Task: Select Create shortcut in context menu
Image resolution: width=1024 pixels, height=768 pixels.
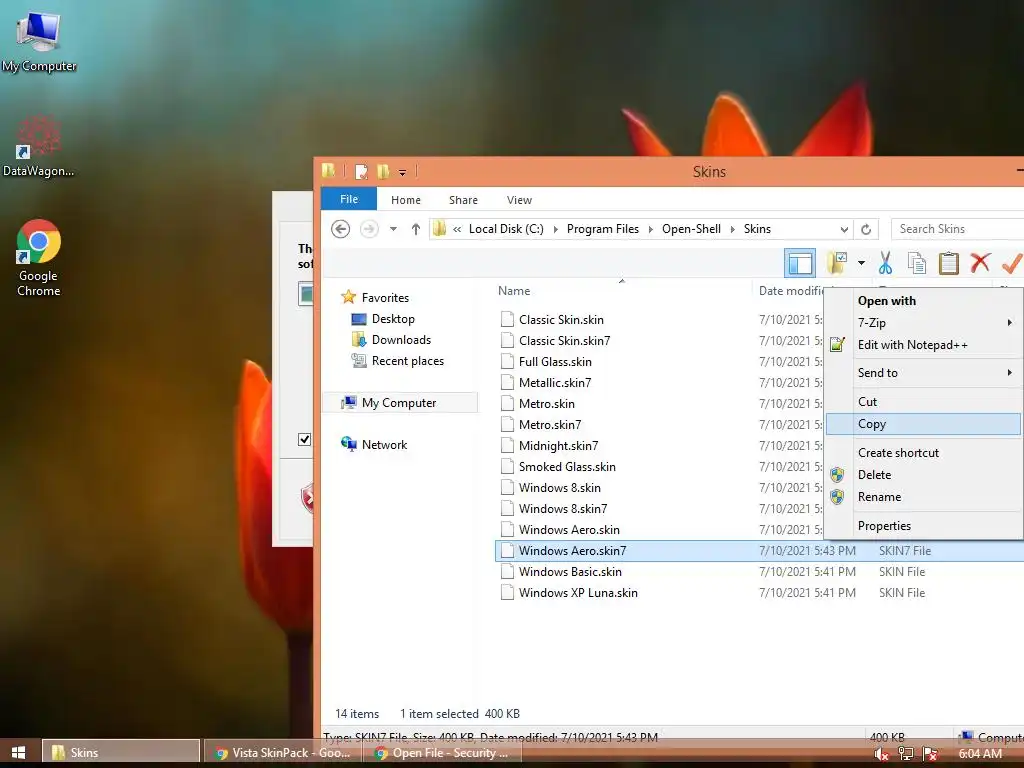Action: pos(923,453)
